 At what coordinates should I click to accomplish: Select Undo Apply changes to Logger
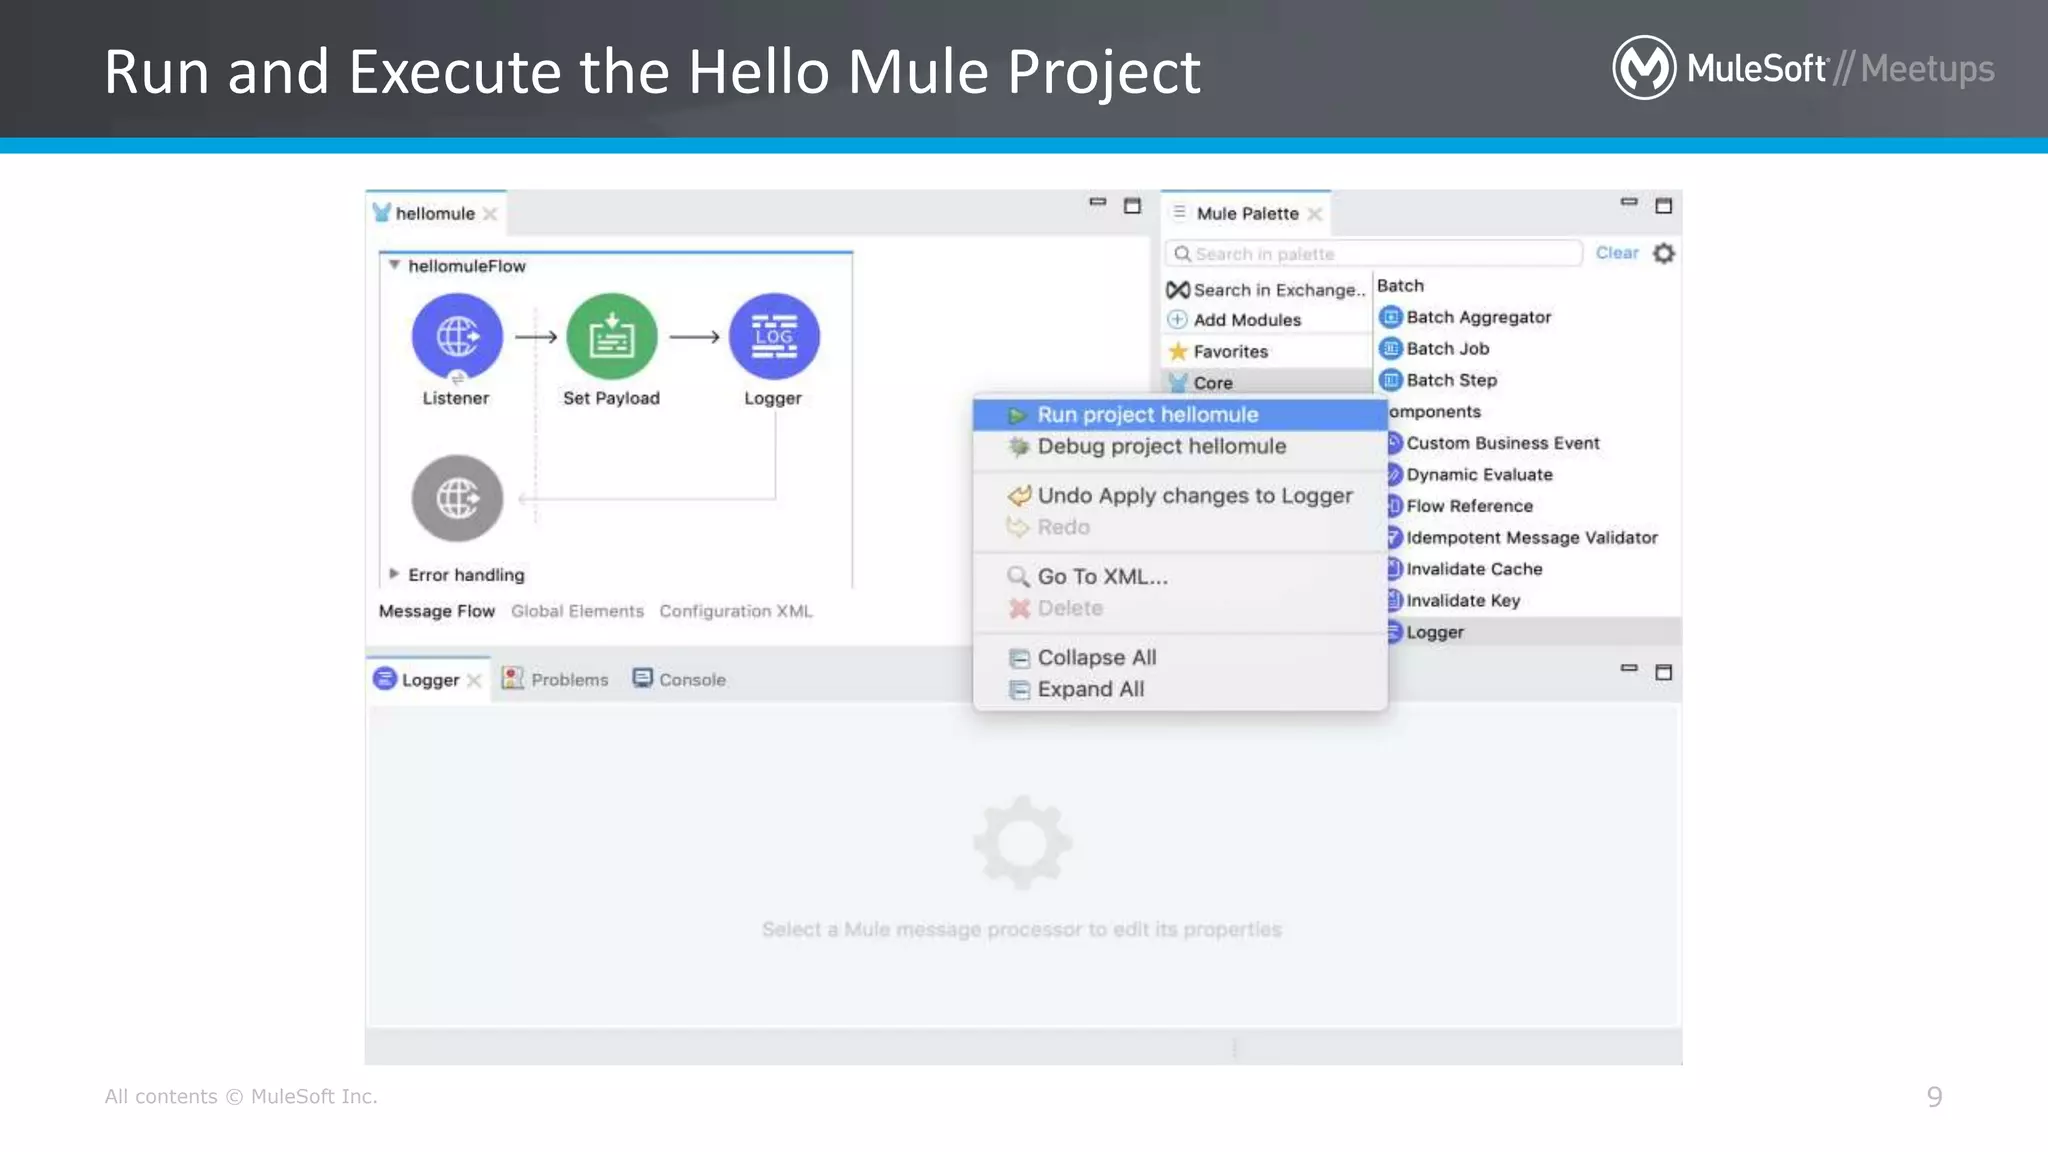(x=1180, y=495)
